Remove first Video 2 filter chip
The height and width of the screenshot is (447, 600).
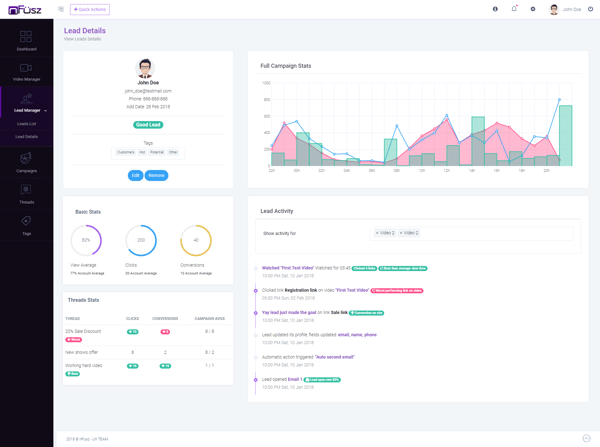click(377, 233)
